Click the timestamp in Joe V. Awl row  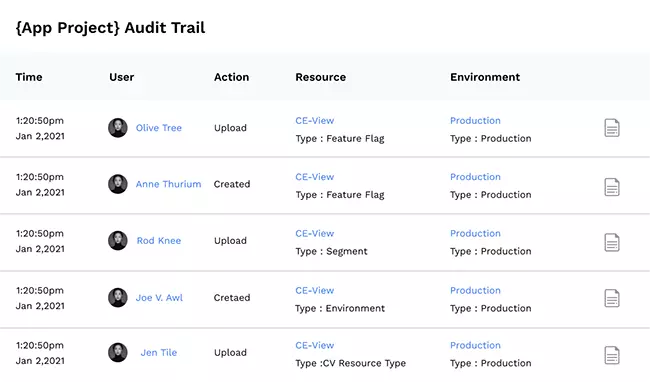point(40,298)
